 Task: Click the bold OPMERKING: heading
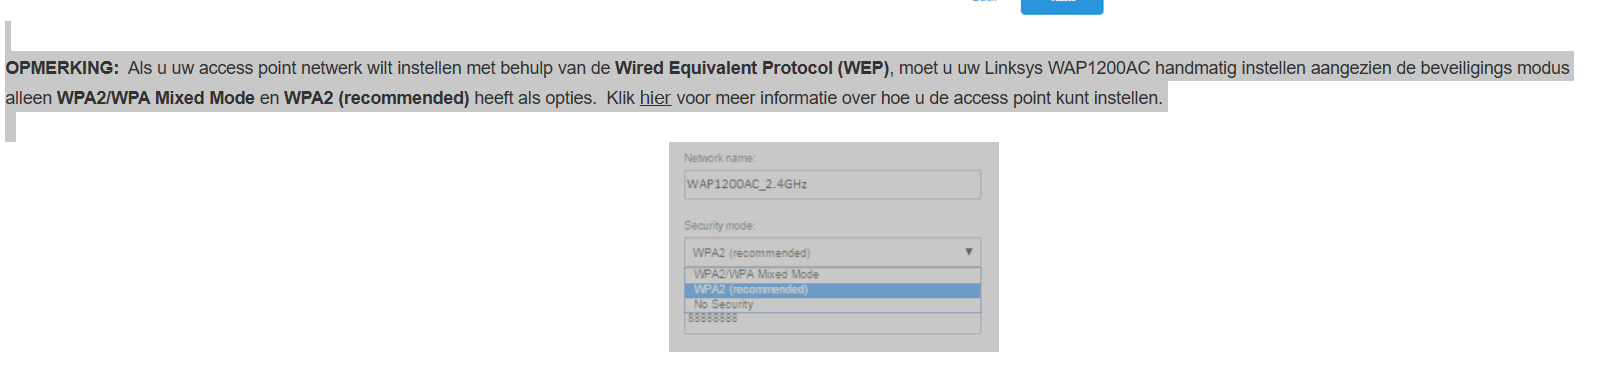[62, 68]
